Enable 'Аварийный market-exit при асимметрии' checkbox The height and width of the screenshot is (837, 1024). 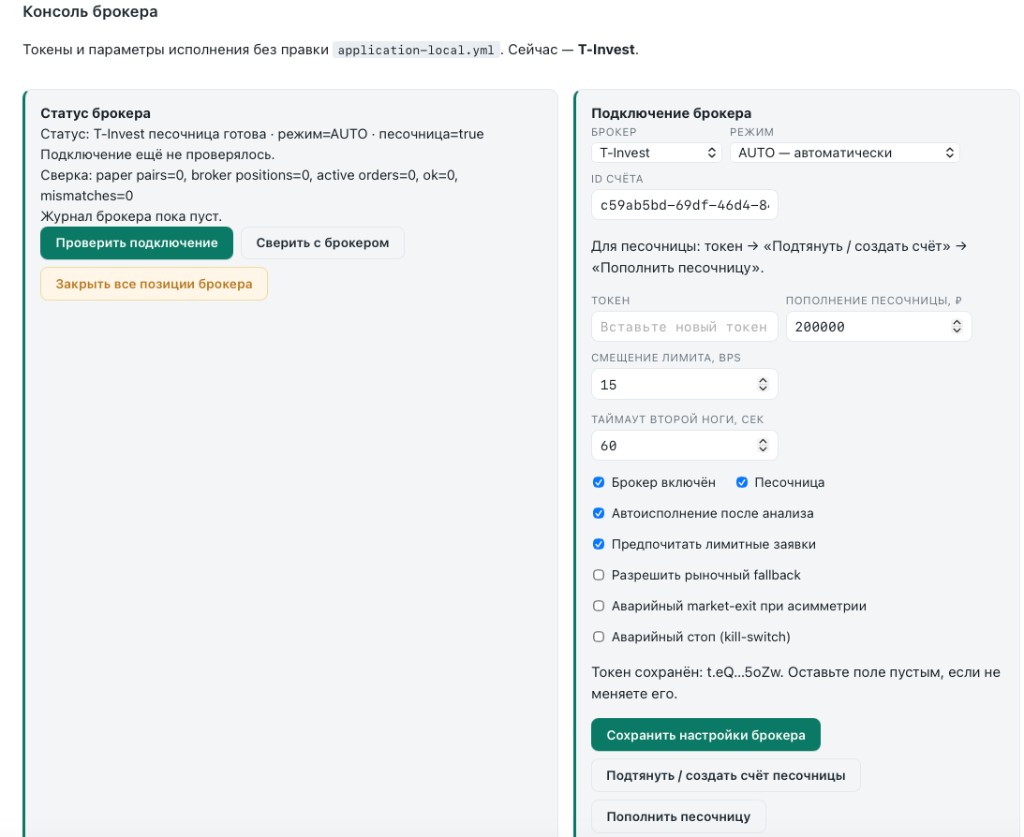point(598,606)
